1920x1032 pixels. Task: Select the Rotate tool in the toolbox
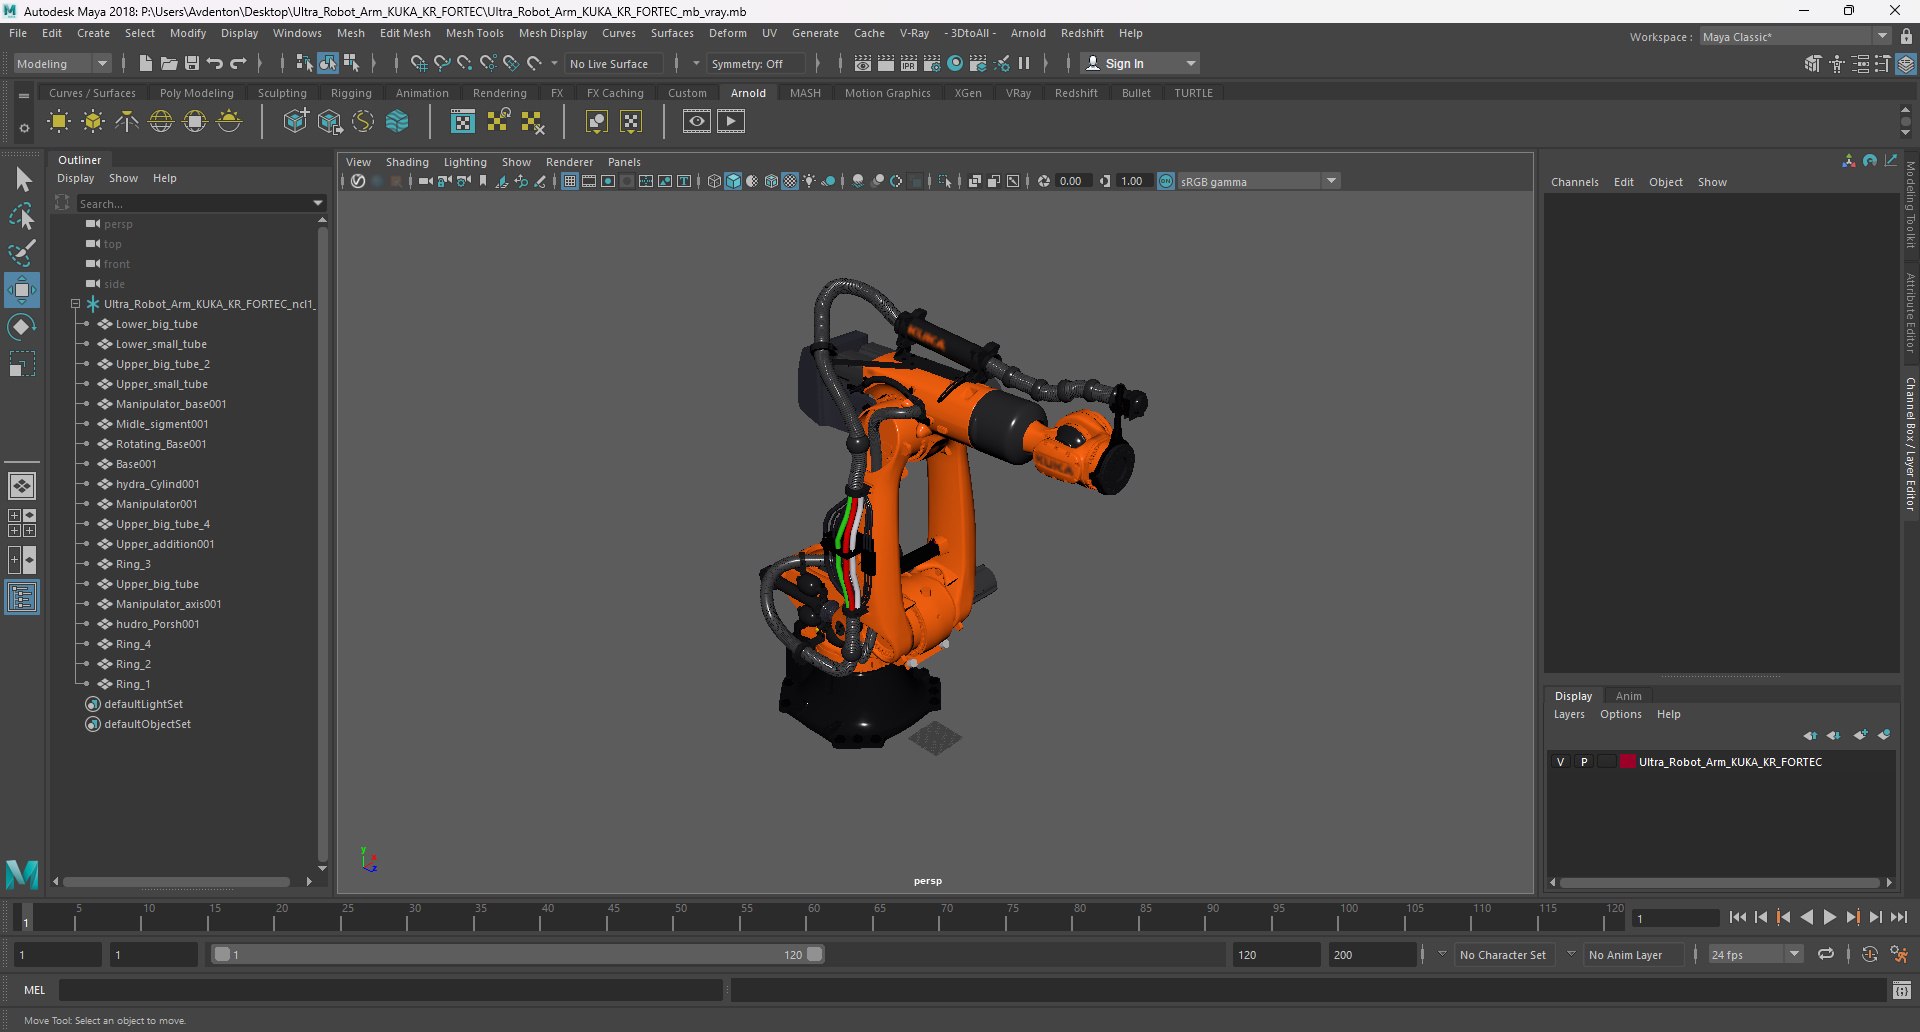click(22, 327)
